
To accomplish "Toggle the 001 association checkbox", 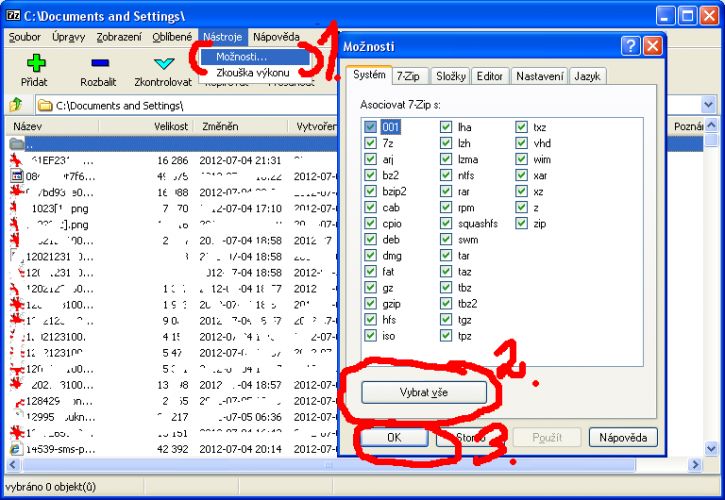I will coord(370,127).
